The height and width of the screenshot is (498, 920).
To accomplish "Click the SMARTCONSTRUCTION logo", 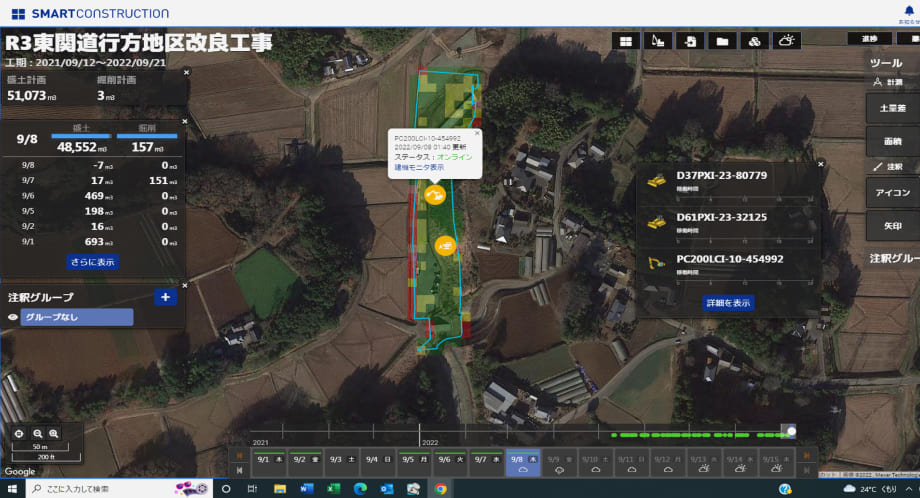I will pyautogui.click(x=90, y=13).
